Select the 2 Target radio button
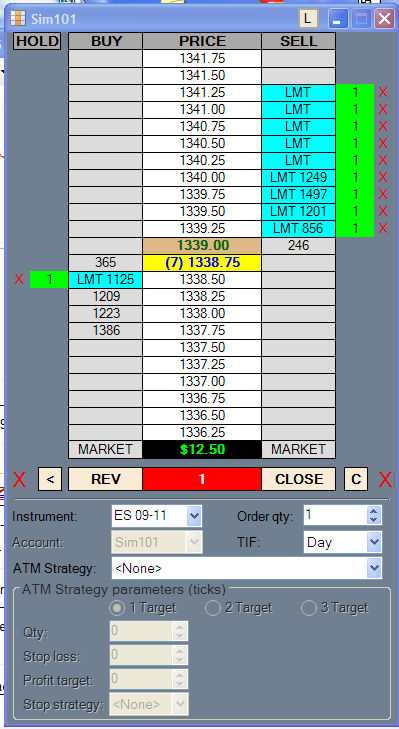Screen dimensions: 399x729 [213, 608]
